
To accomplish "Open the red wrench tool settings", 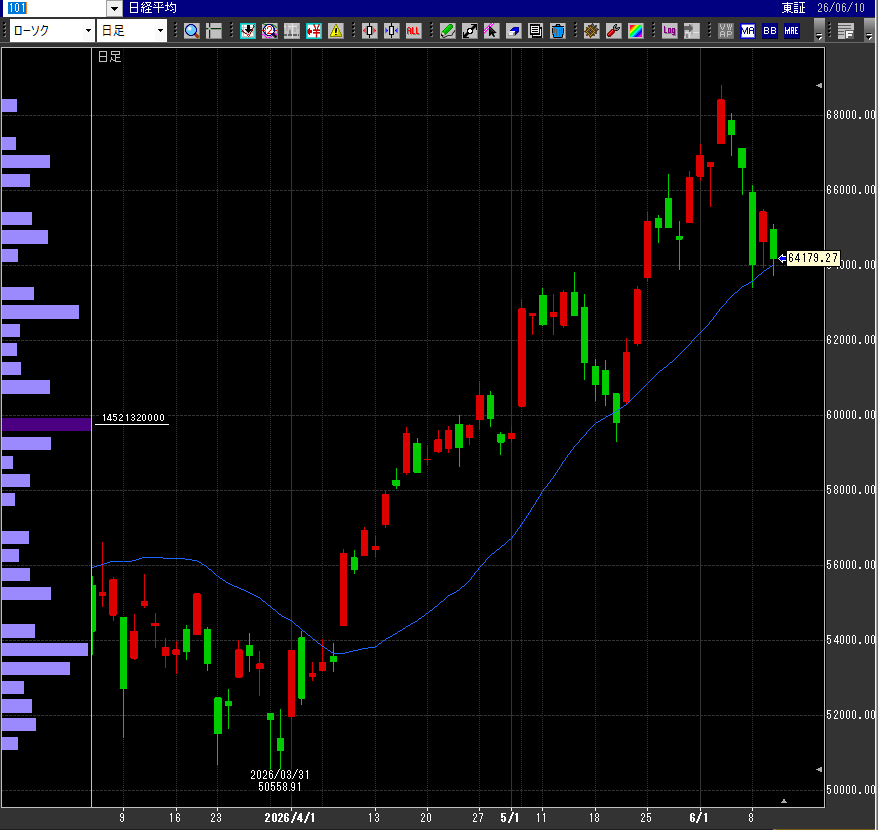I will (614, 31).
